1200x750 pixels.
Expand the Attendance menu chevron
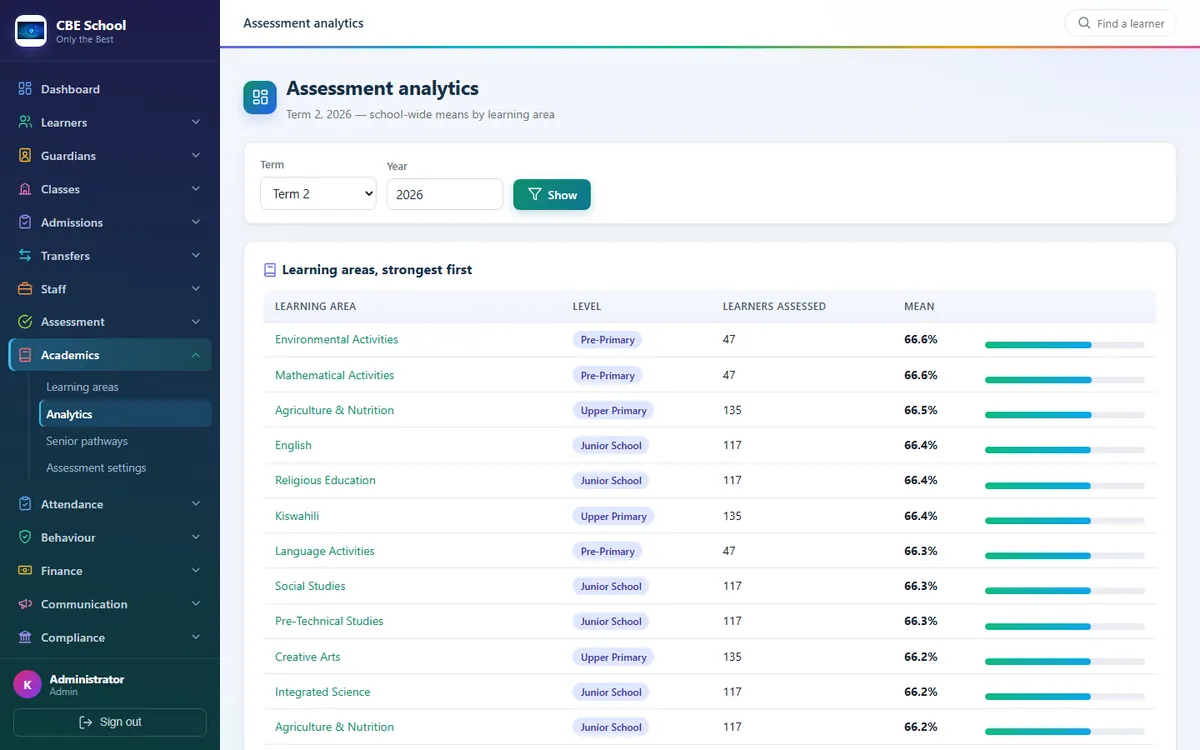[x=196, y=504]
